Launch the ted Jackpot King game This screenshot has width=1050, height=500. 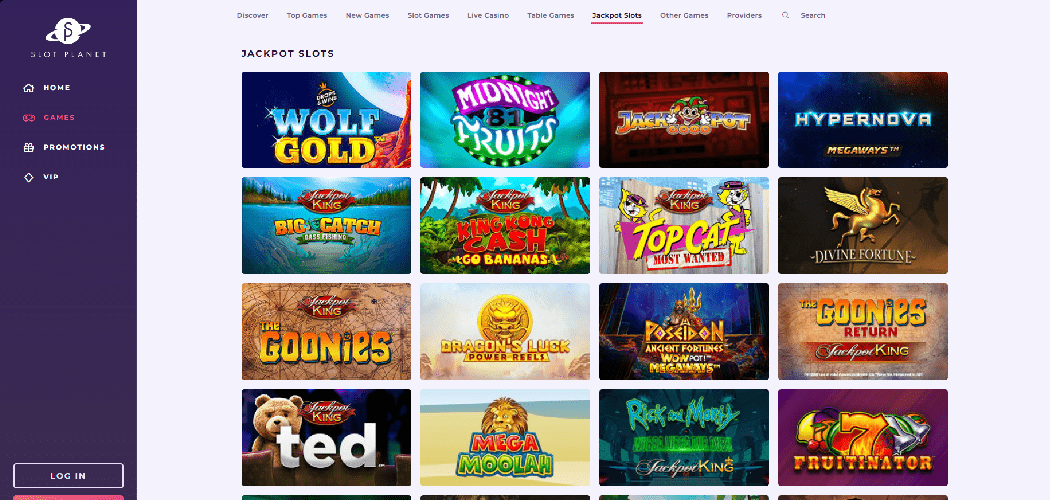[x=326, y=437]
